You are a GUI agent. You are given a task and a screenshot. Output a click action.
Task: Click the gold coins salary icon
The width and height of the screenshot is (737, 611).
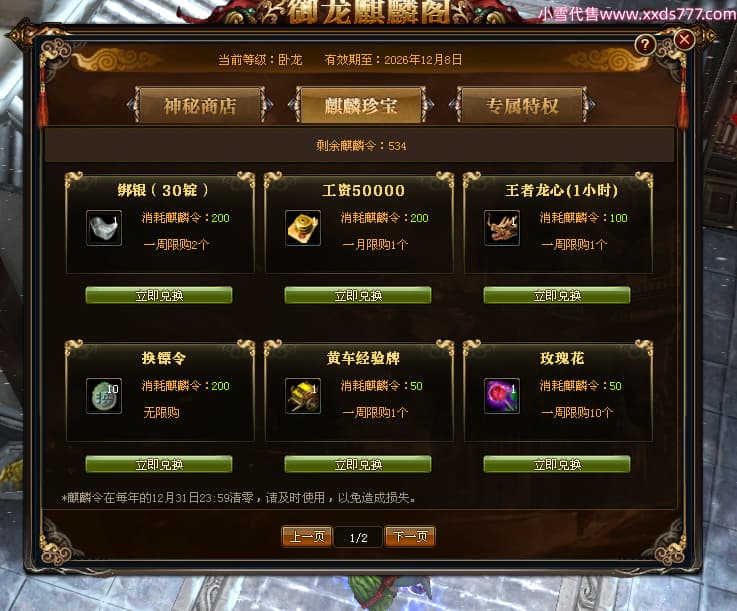click(303, 228)
